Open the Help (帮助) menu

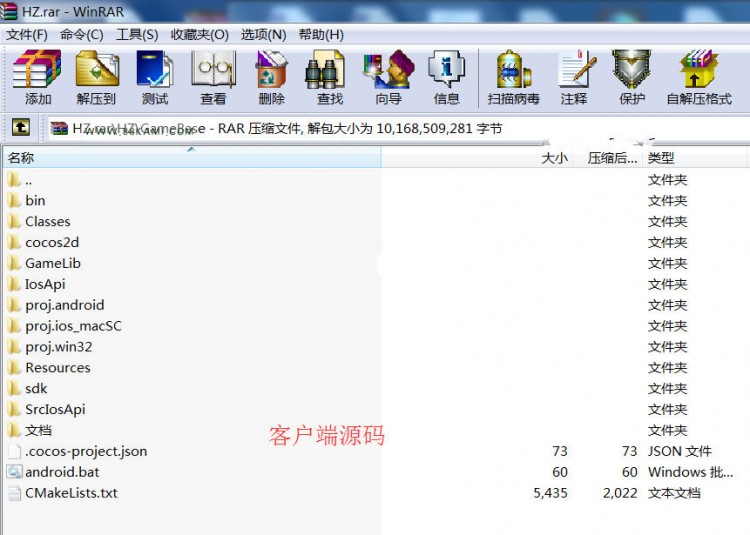321,34
